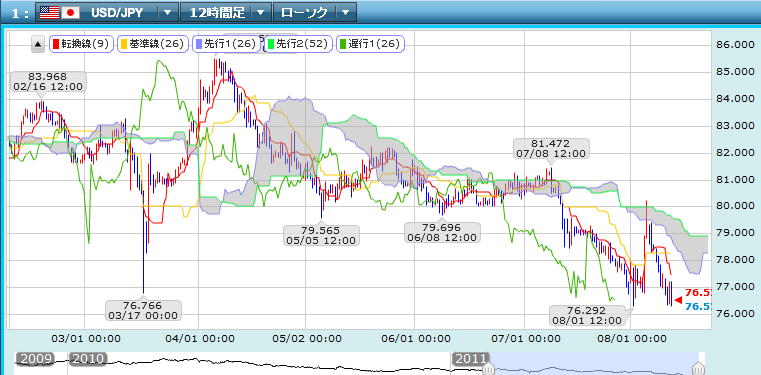Screen dimensions: 761x375
Task: Open the ローソク chart type dropdown arrow
Action: 346,13
